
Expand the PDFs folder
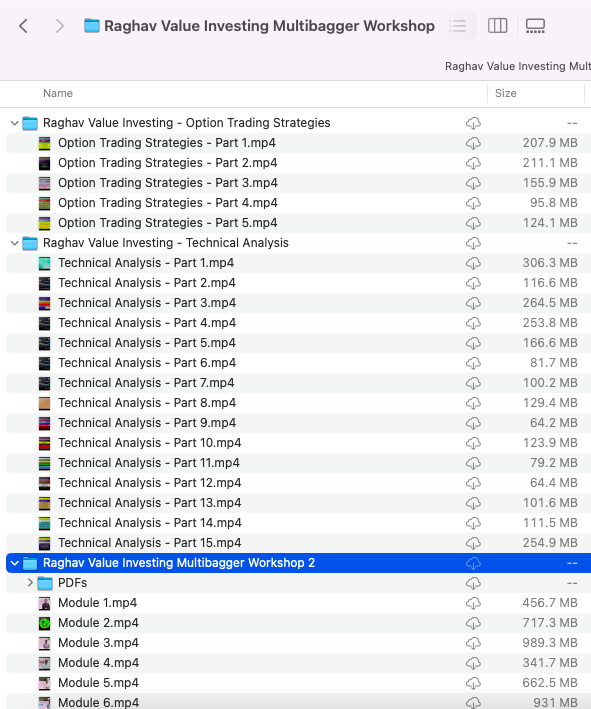(x=30, y=583)
